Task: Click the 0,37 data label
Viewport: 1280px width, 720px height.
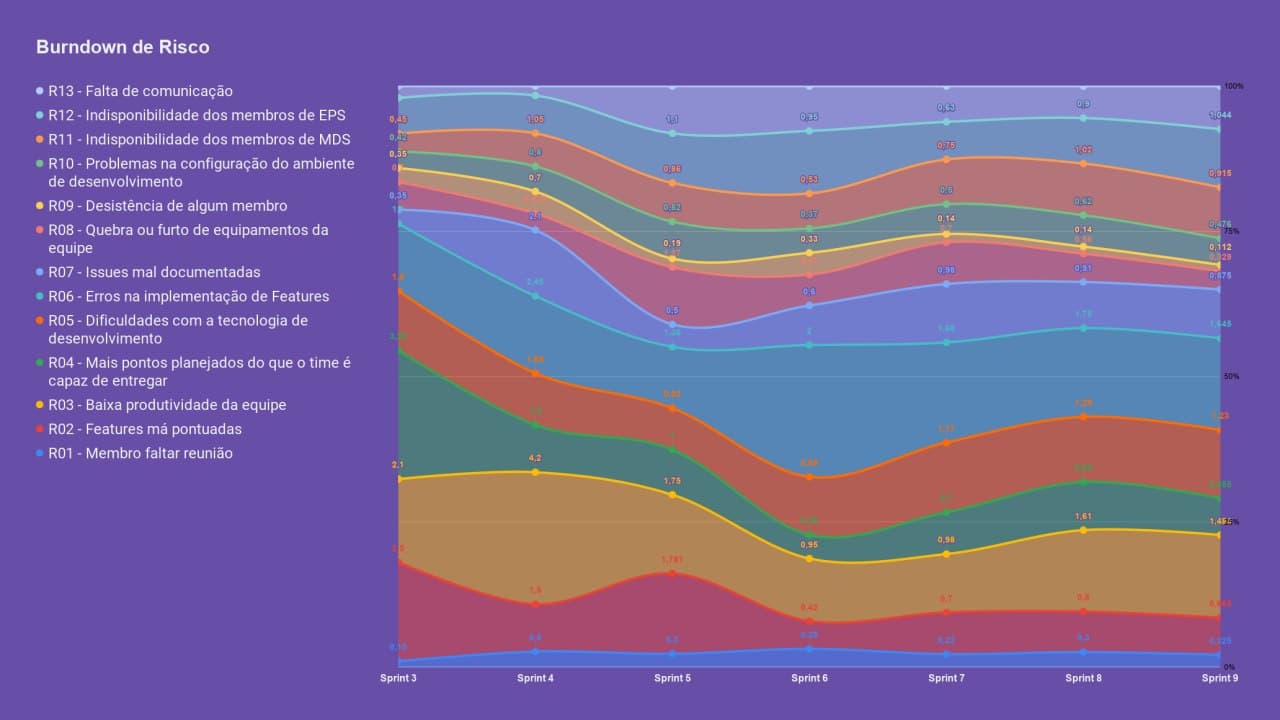Action: point(809,215)
